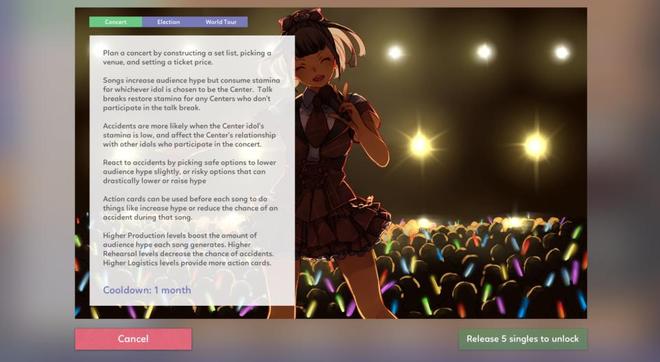This screenshot has width=660, height=362.
Task: Switch to the Election tab
Action: pyautogui.click(x=168, y=22)
